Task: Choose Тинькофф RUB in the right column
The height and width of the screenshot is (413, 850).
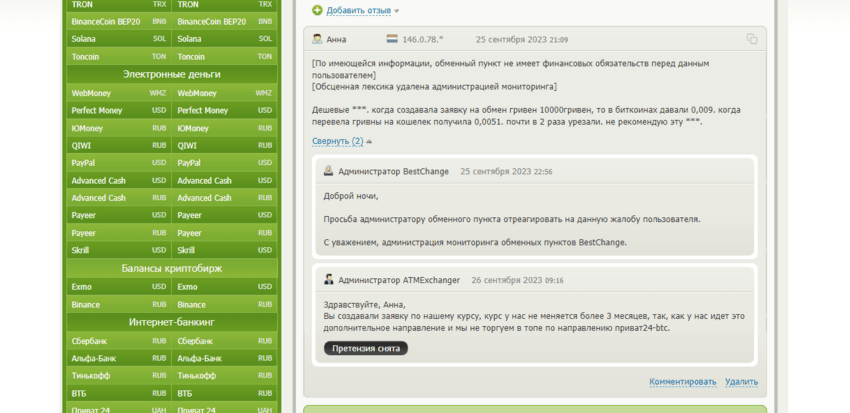Action: tap(224, 376)
